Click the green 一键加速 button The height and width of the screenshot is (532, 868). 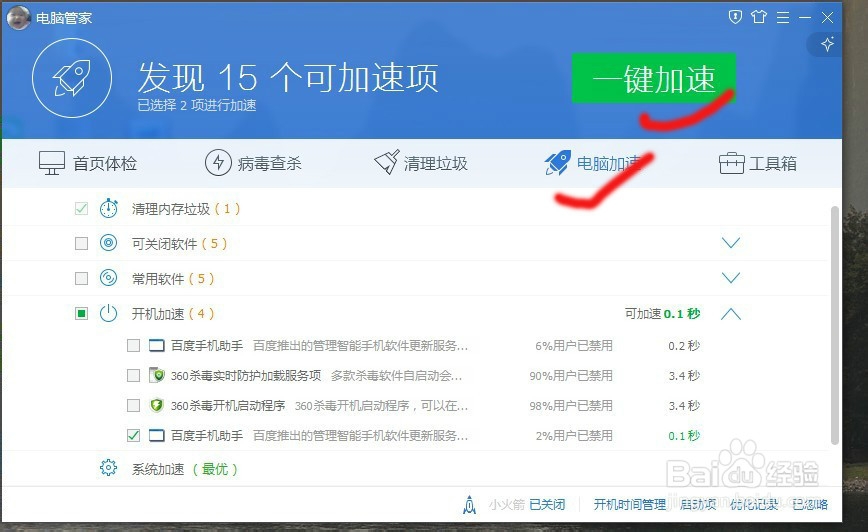pos(654,78)
